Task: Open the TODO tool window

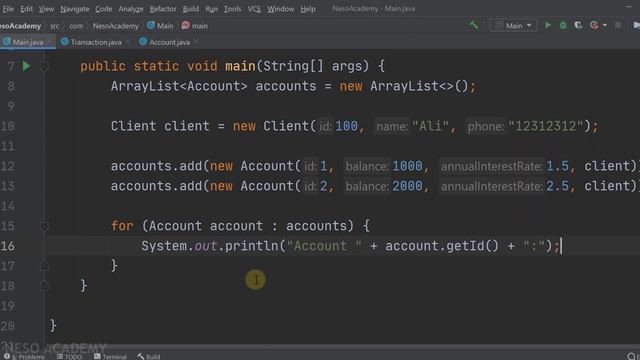Action: 70,356
